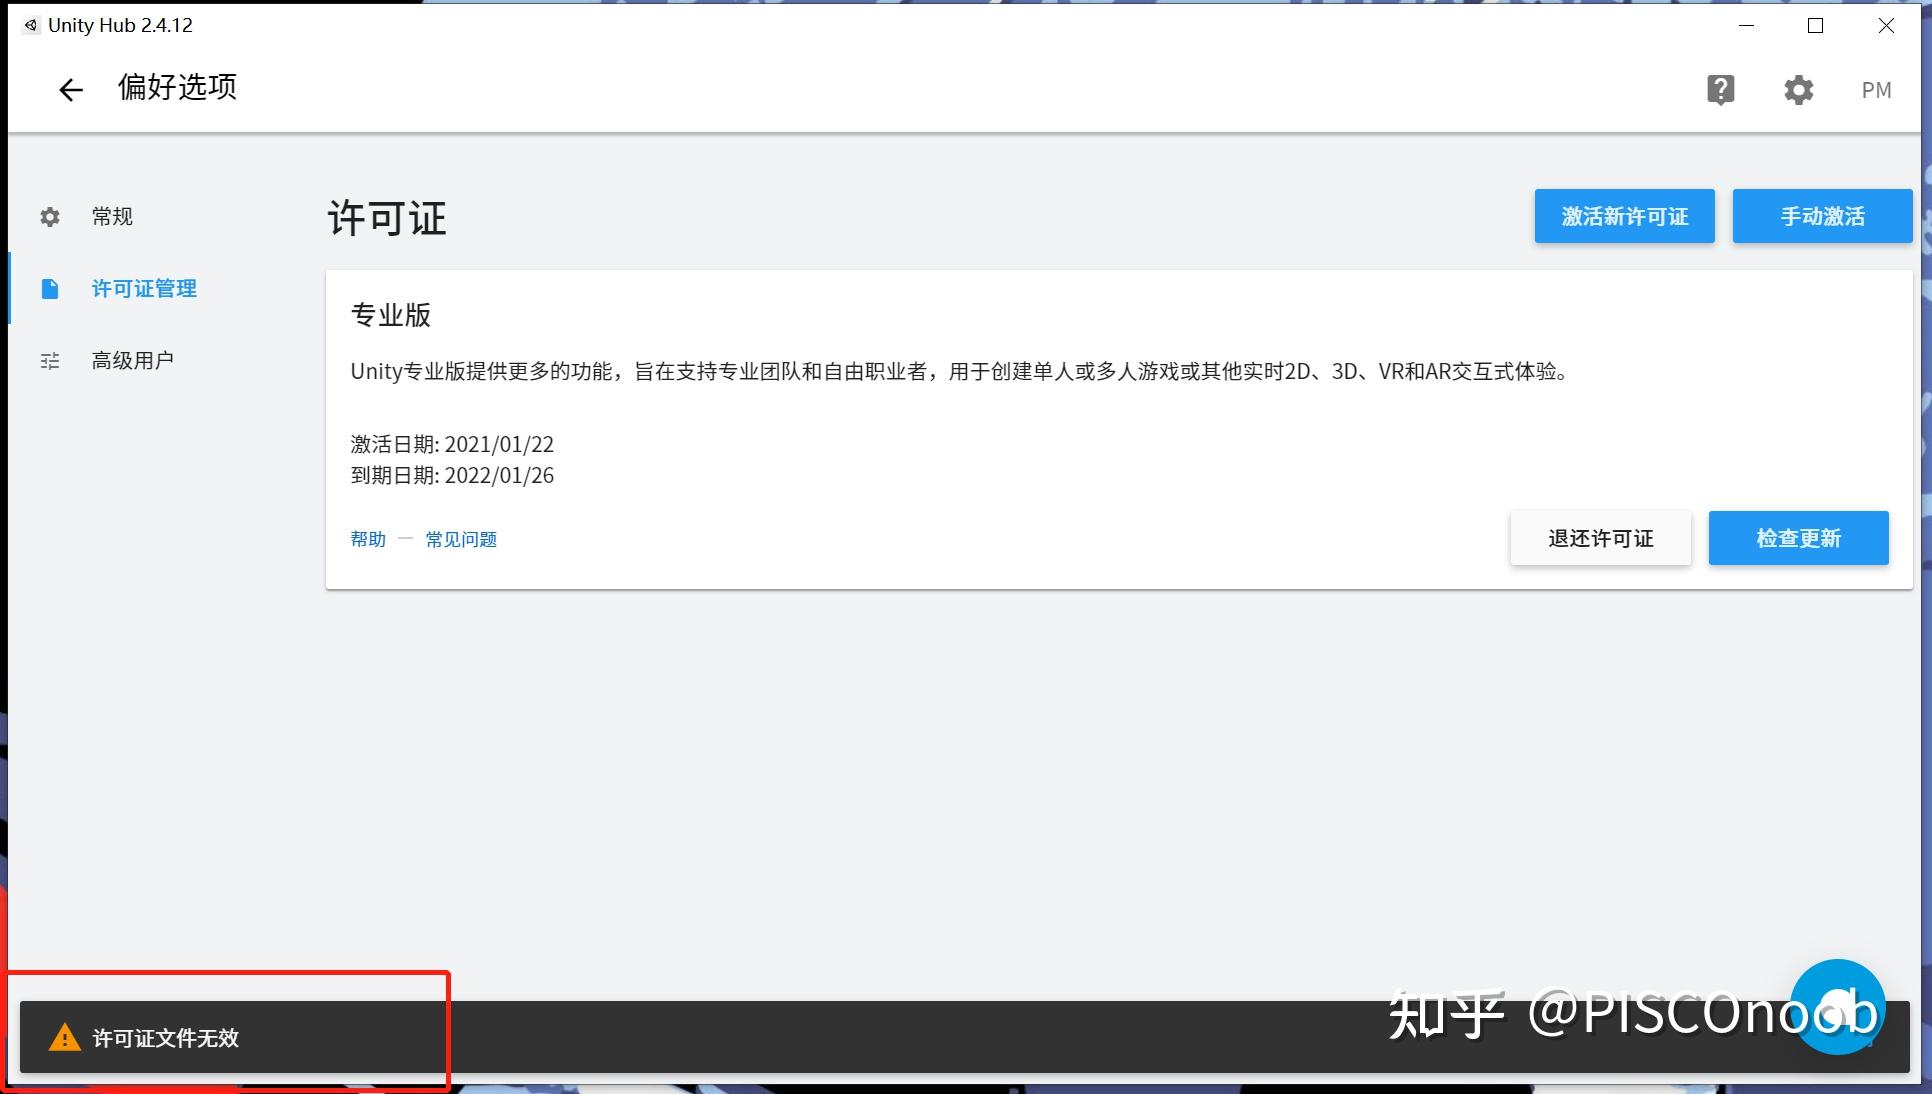Click the gear icon beside 常规
The image size is (1932, 1094).
point(50,217)
